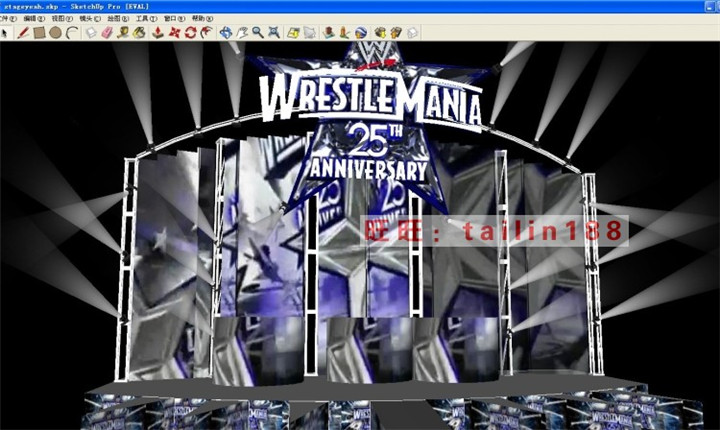The height and width of the screenshot is (430, 720).
Task: Click the grayed Share Component icon
Action: coord(412,33)
